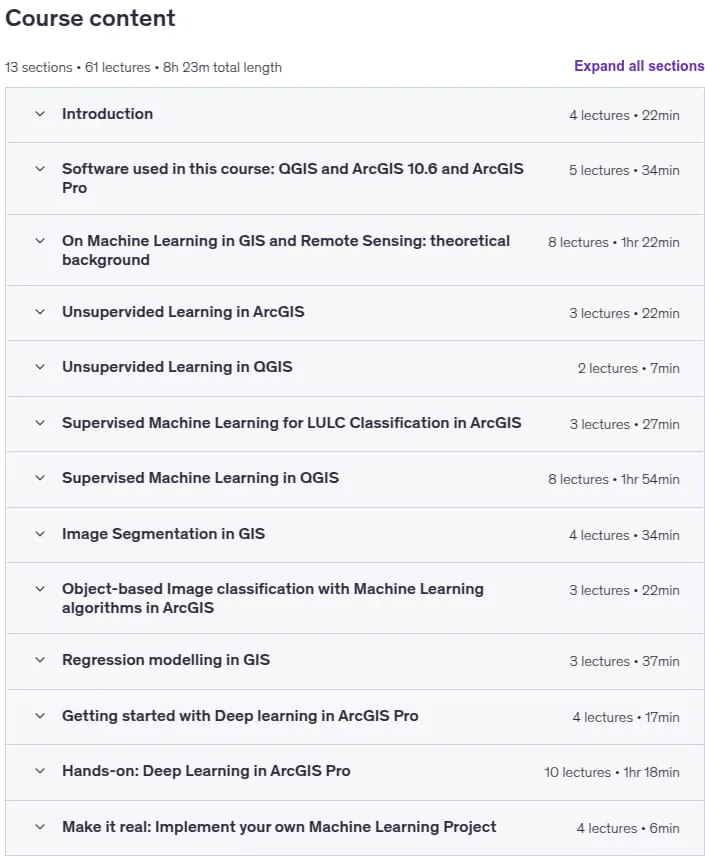Click Supervised Machine Learning in QGIS title

200,478
